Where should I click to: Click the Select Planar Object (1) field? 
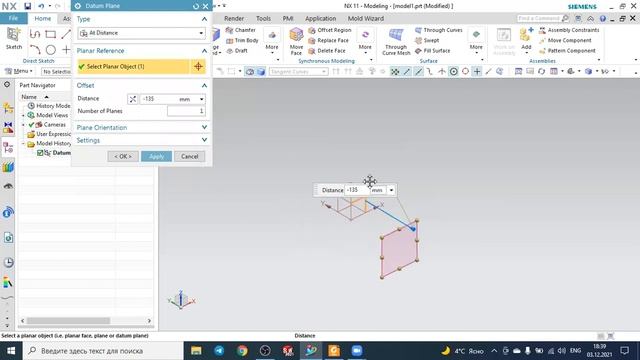[133, 67]
